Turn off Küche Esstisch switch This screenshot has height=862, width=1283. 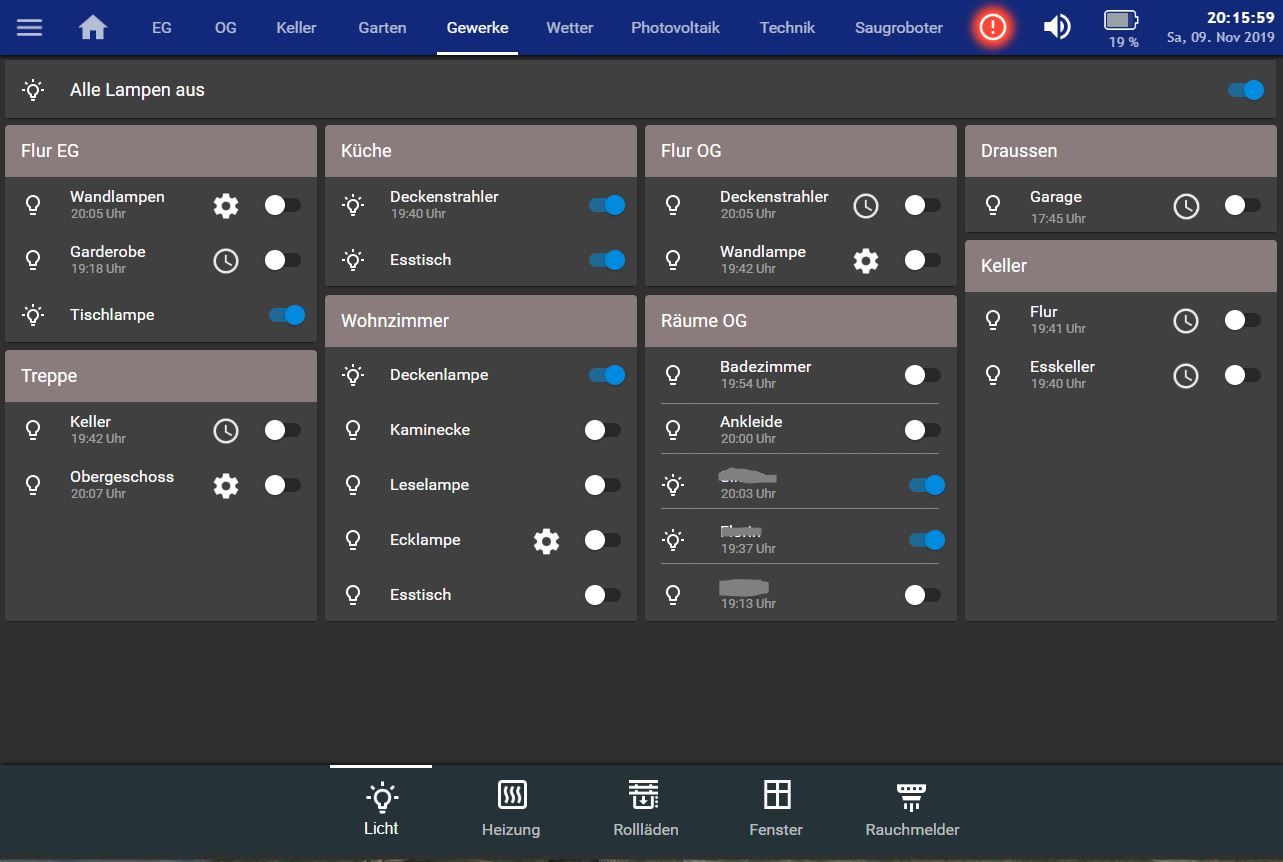[606, 260]
